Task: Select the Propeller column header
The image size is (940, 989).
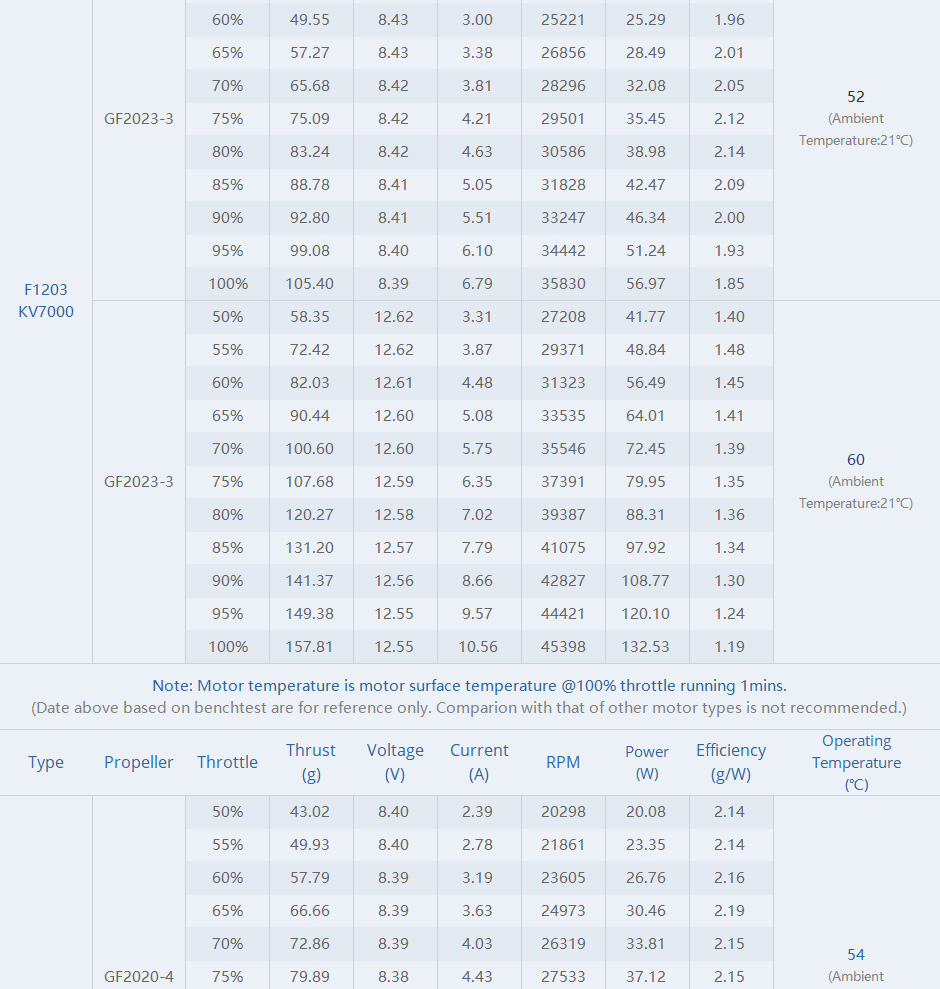Action: pyautogui.click(x=138, y=762)
